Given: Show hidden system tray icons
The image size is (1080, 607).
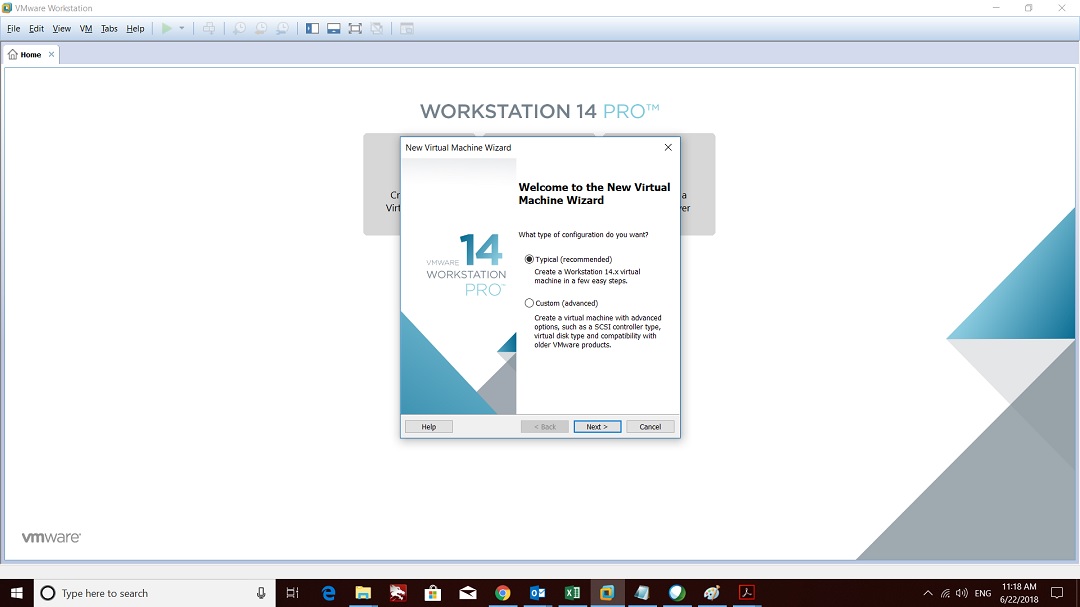Looking at the screenshot, I should [x=928, y=593].
